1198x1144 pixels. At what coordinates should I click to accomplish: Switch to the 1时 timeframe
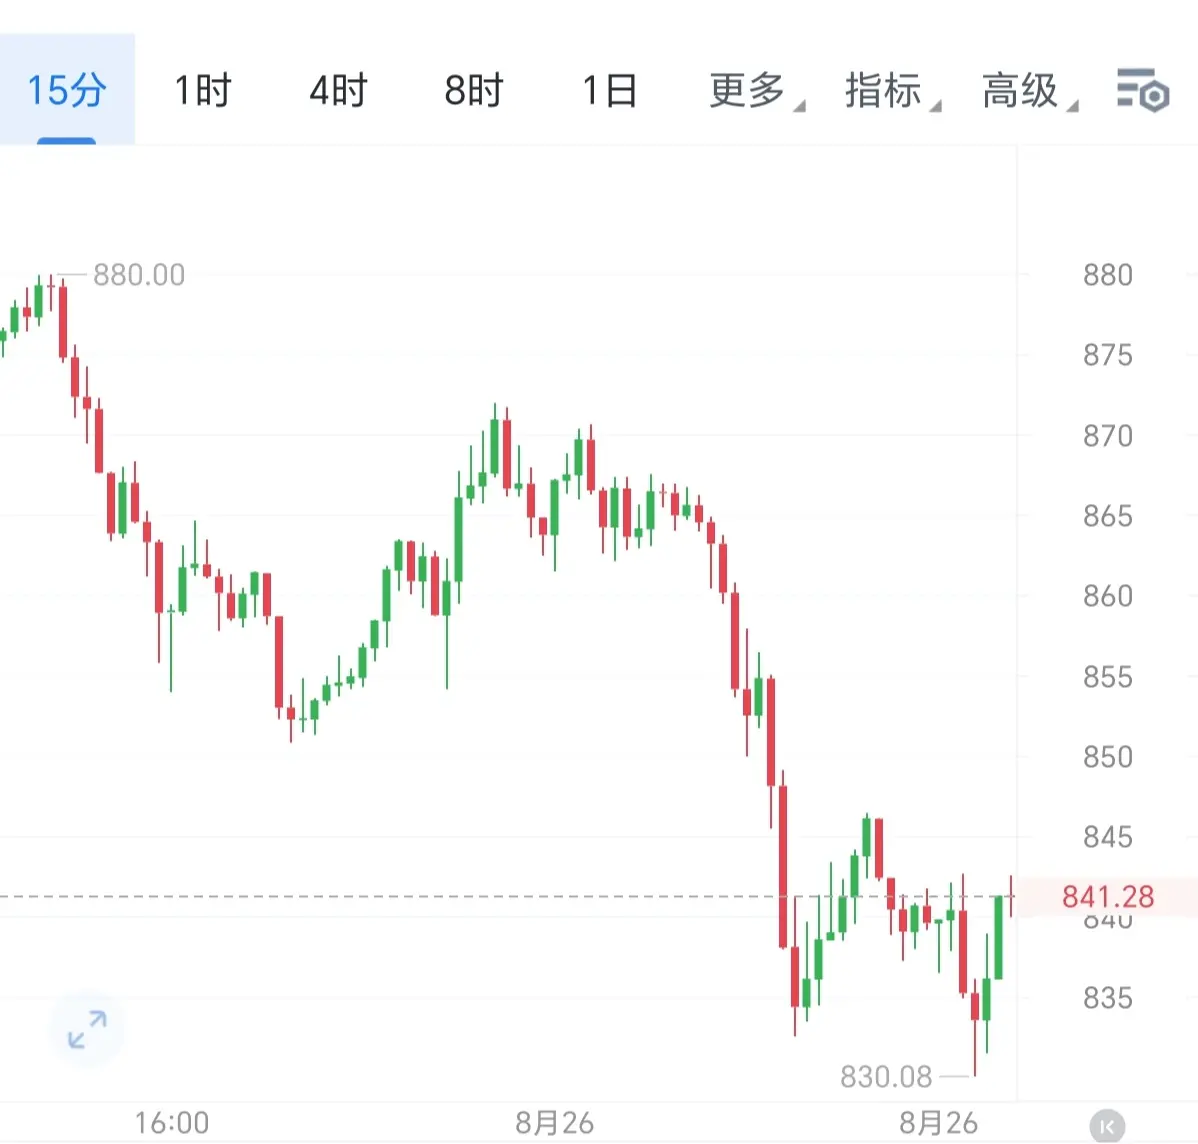click(x=202, y=90)
